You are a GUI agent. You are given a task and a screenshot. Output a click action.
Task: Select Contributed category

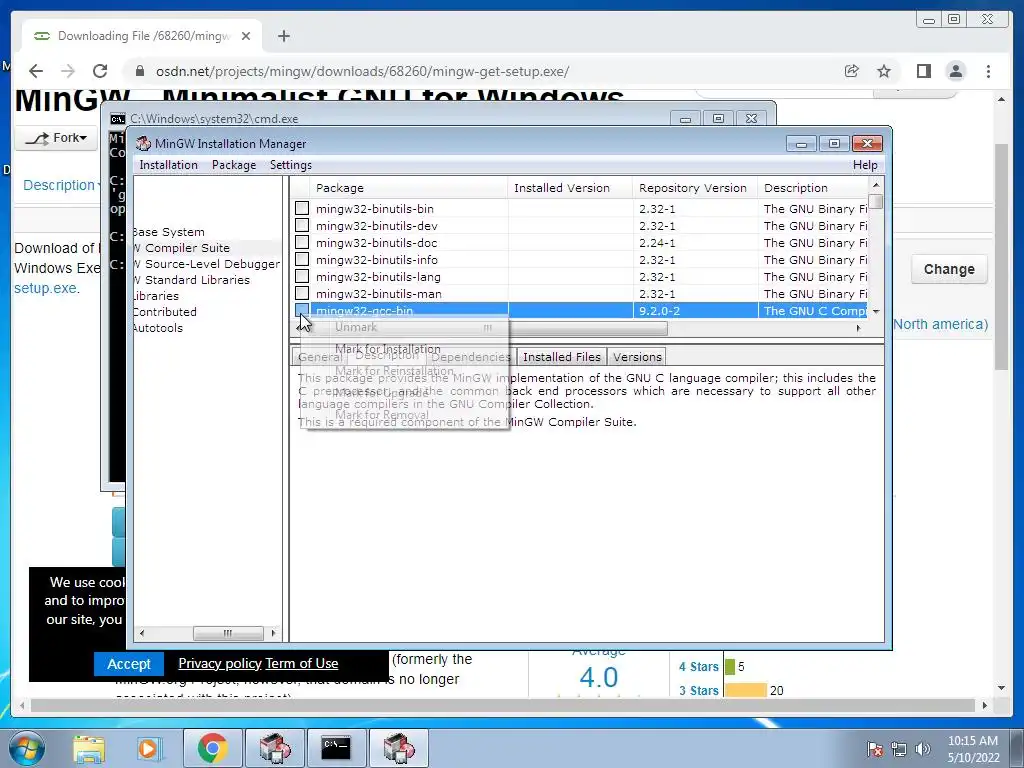pyautogui.click(x=165, y=312)
